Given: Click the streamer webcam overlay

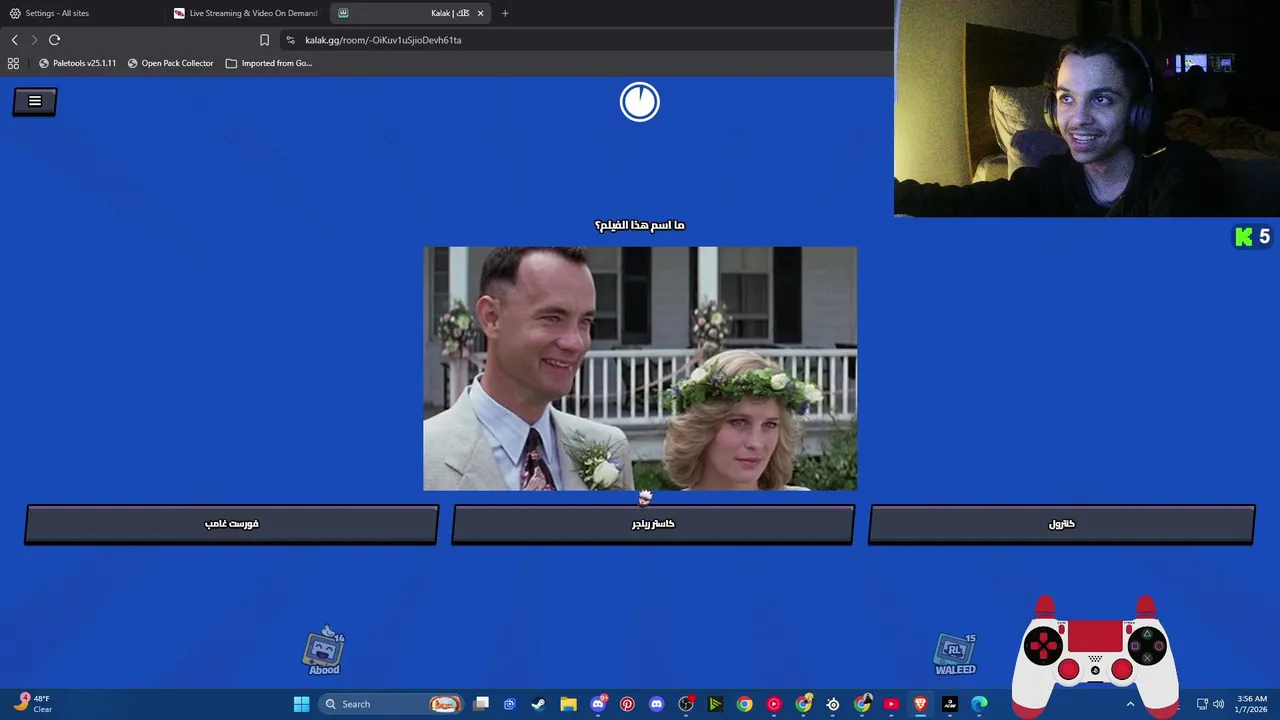Looking at the screenshot, I should [x=1087, y=108].
